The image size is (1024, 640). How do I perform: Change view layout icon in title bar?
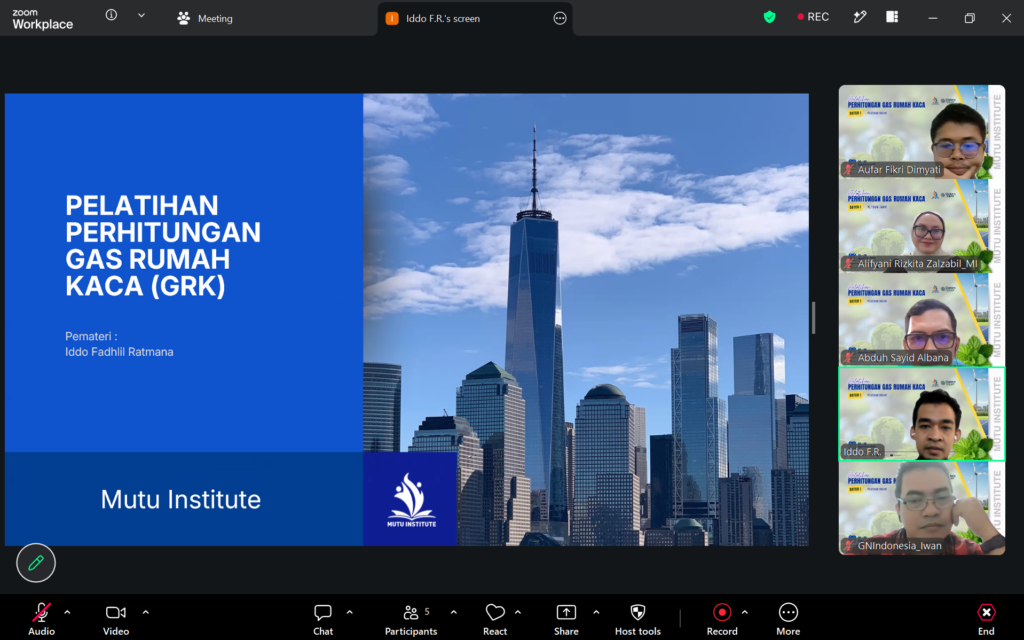[x=892, y=17]
